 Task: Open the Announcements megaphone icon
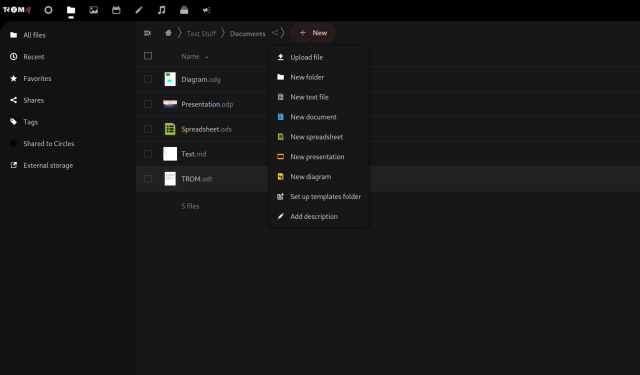207,10
